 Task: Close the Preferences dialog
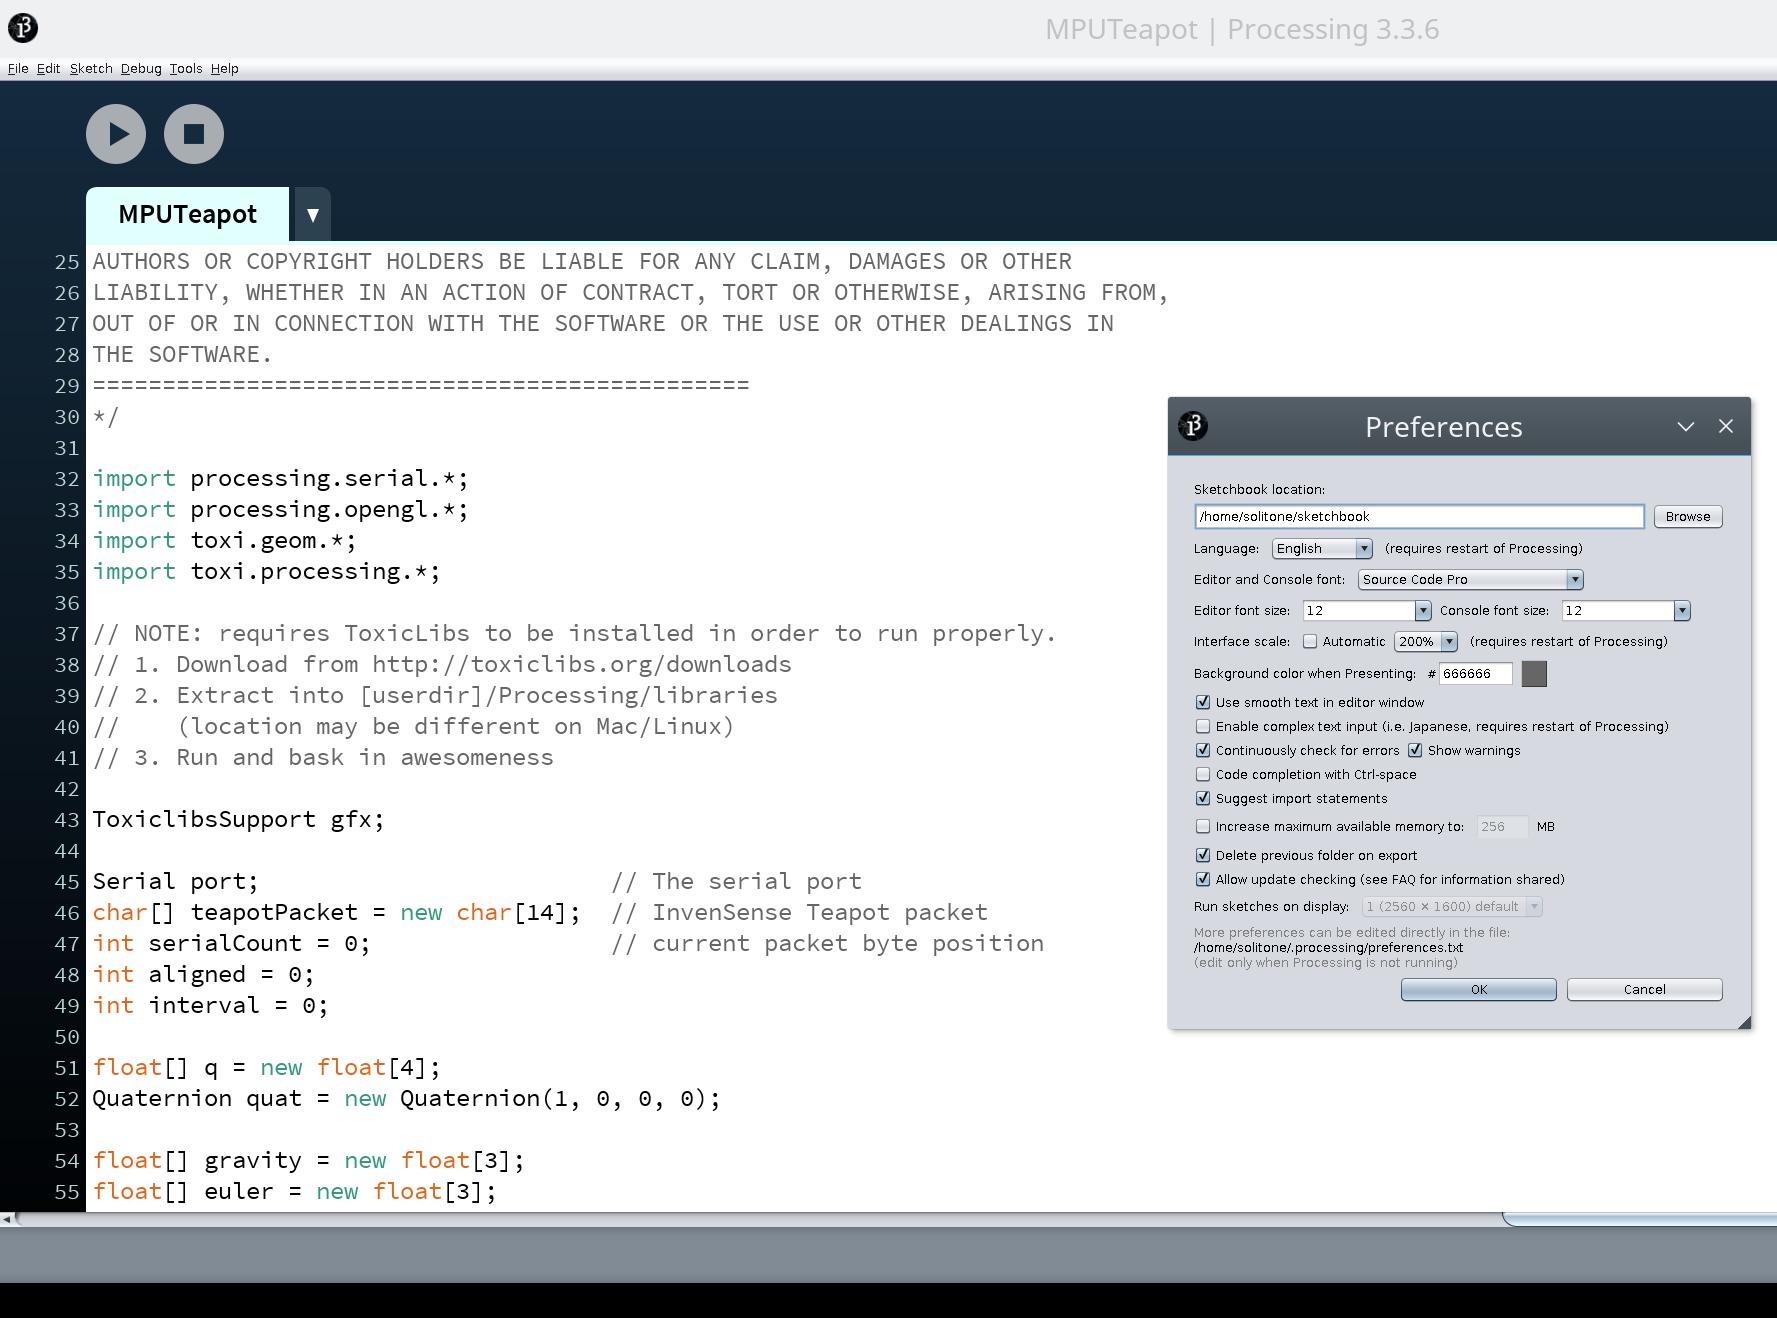pyautogui.click(x=1726, y=426)
